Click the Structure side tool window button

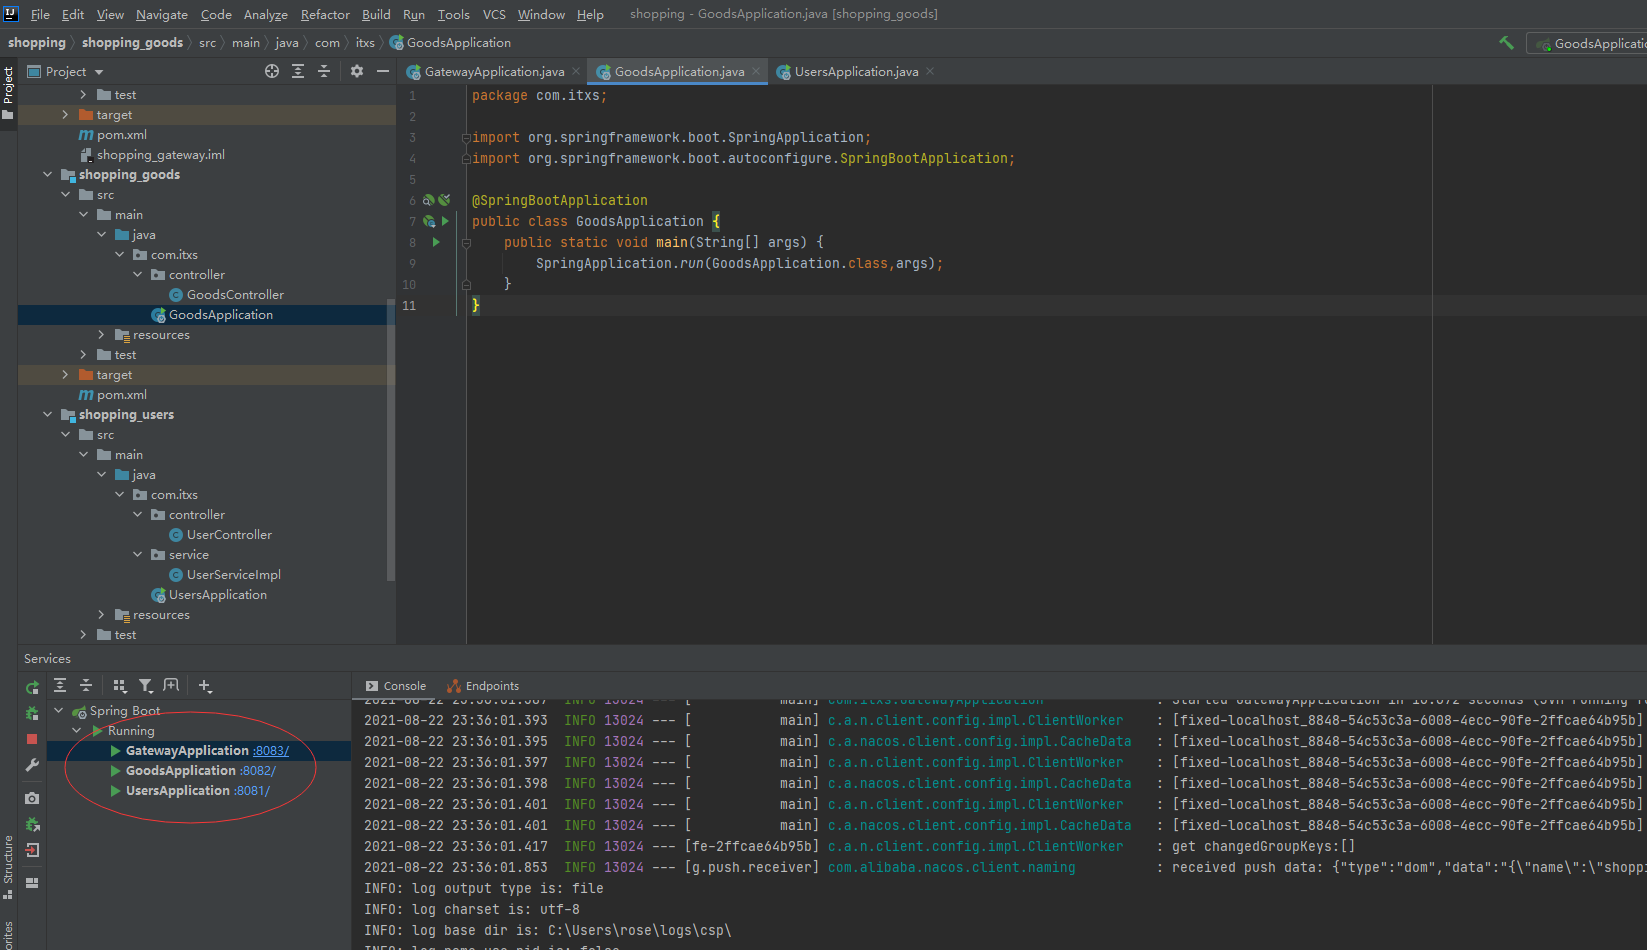(x=8, y=866)
